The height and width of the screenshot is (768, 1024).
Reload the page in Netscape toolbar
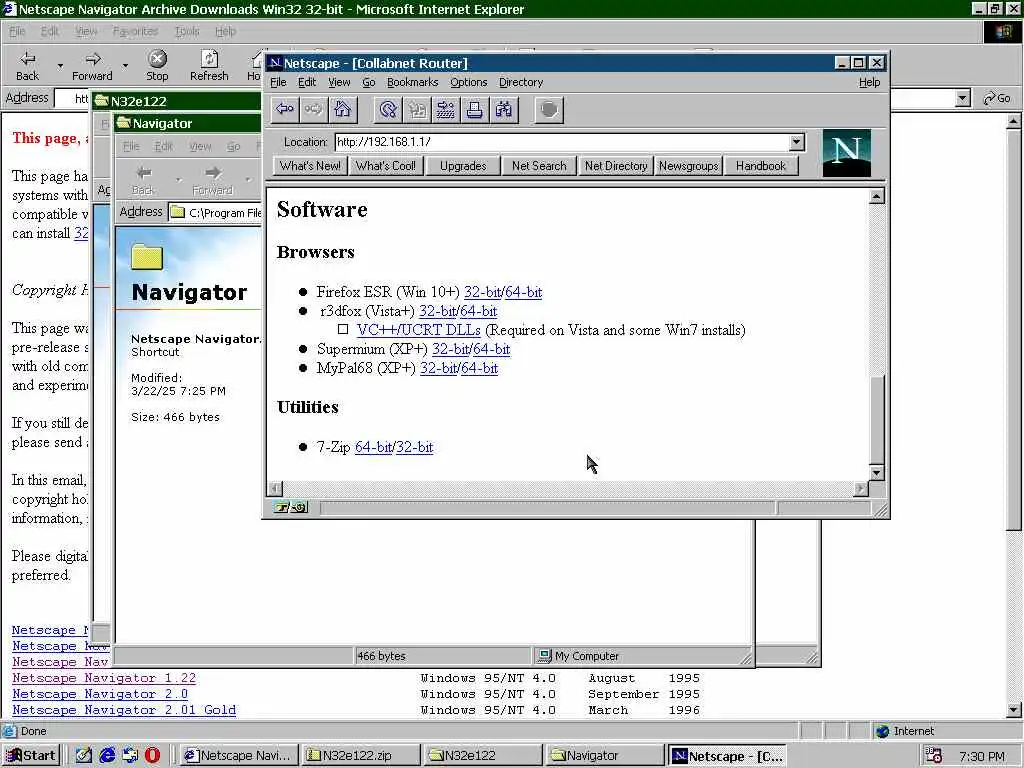(x=388, y=109)
